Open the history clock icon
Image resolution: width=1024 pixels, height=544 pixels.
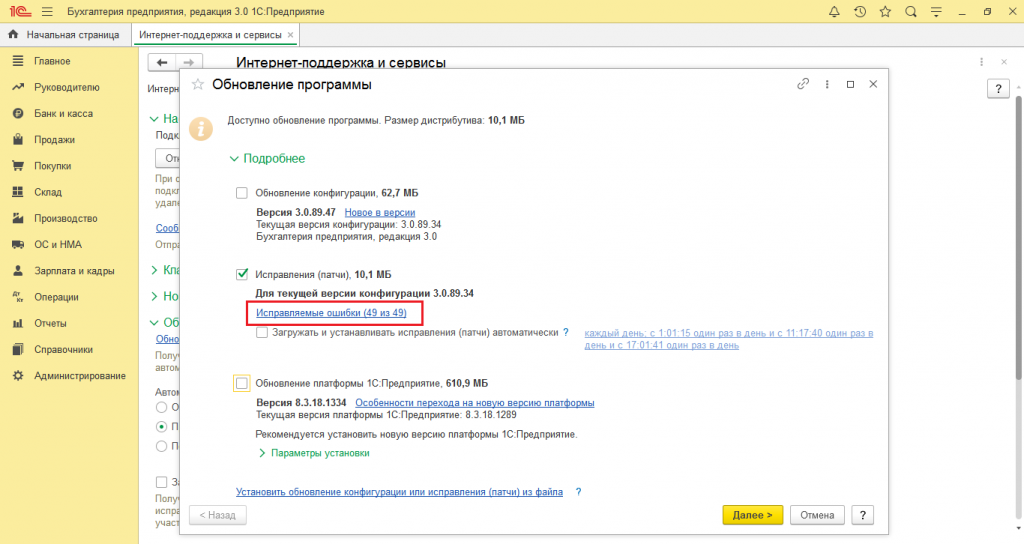pyautogui.click(x=860, y=12)
